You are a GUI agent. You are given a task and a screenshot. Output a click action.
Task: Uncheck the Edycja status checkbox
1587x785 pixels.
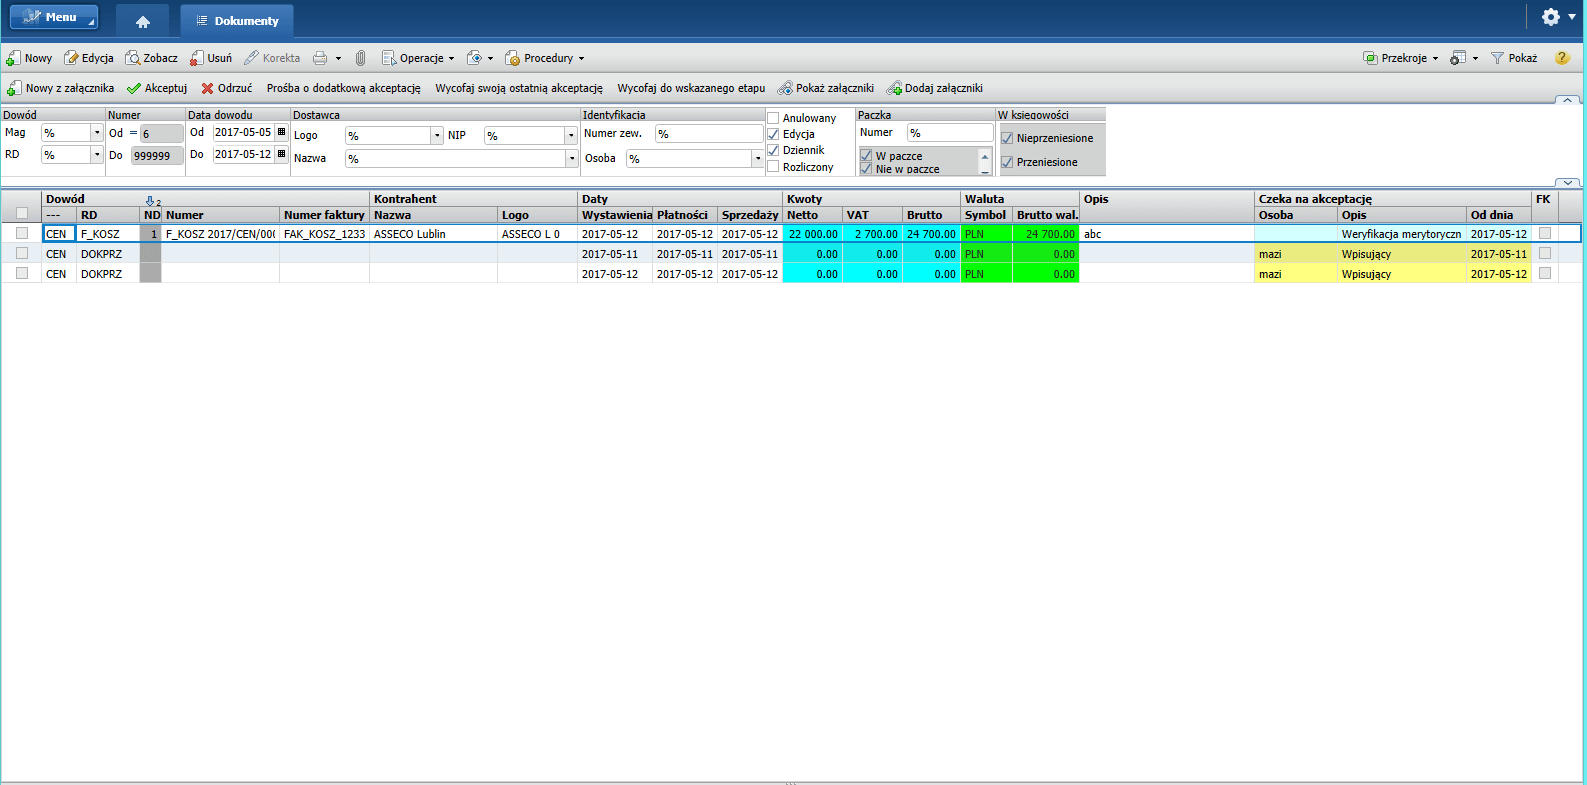tap(773, 134)
